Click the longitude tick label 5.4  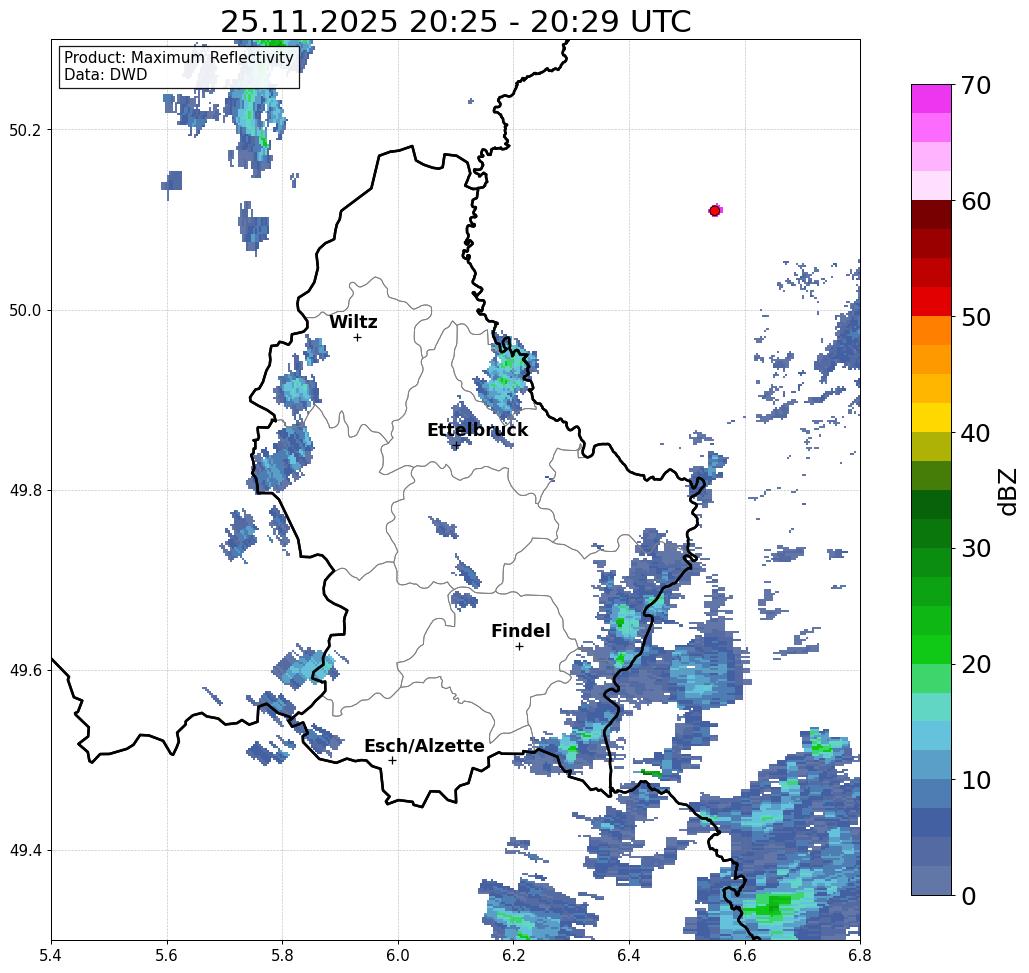[x=51, y=955]
